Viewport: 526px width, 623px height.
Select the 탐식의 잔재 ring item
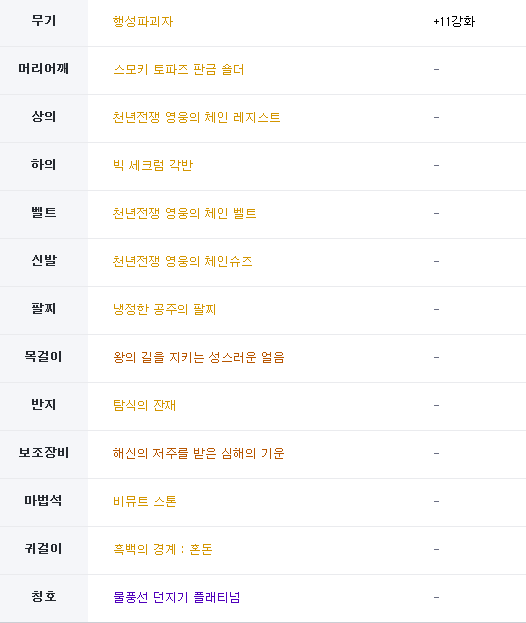coord(144,405)
